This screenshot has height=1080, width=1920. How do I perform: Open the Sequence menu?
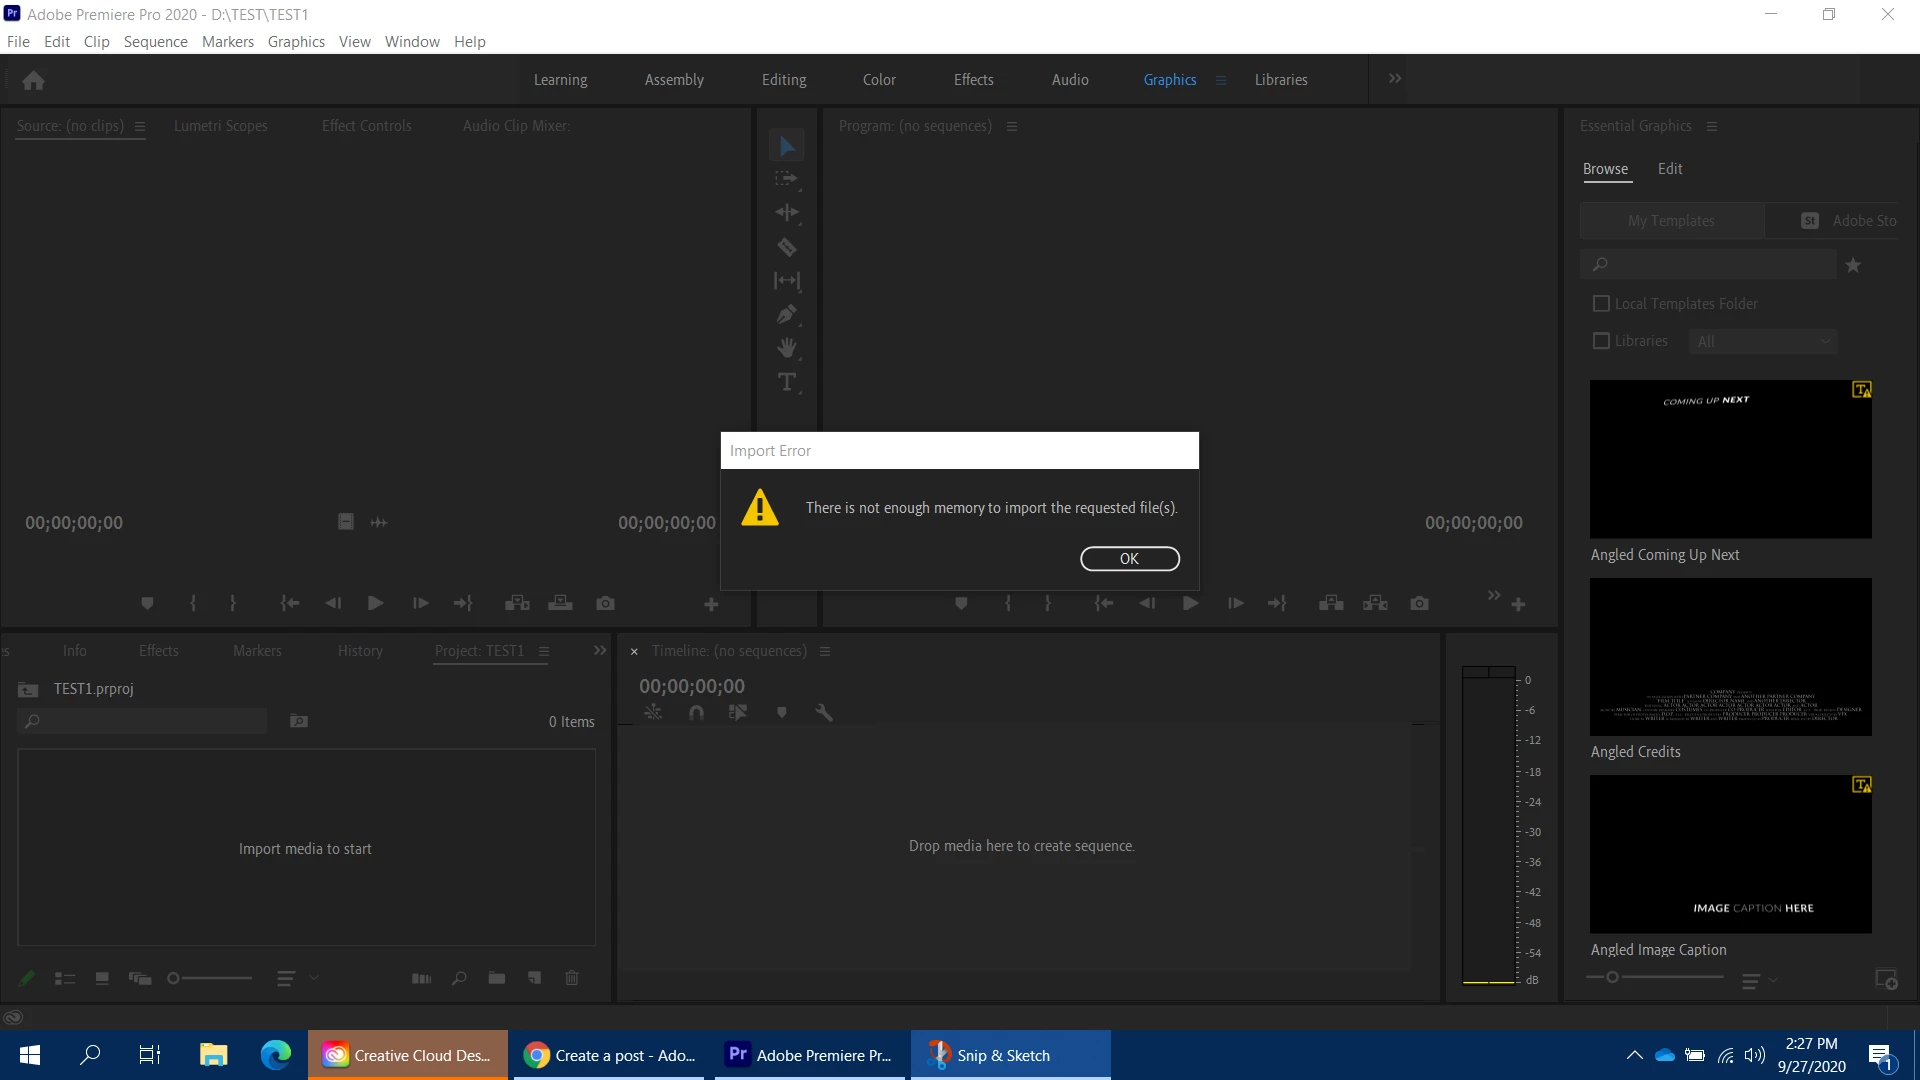[x=155, y=42]
